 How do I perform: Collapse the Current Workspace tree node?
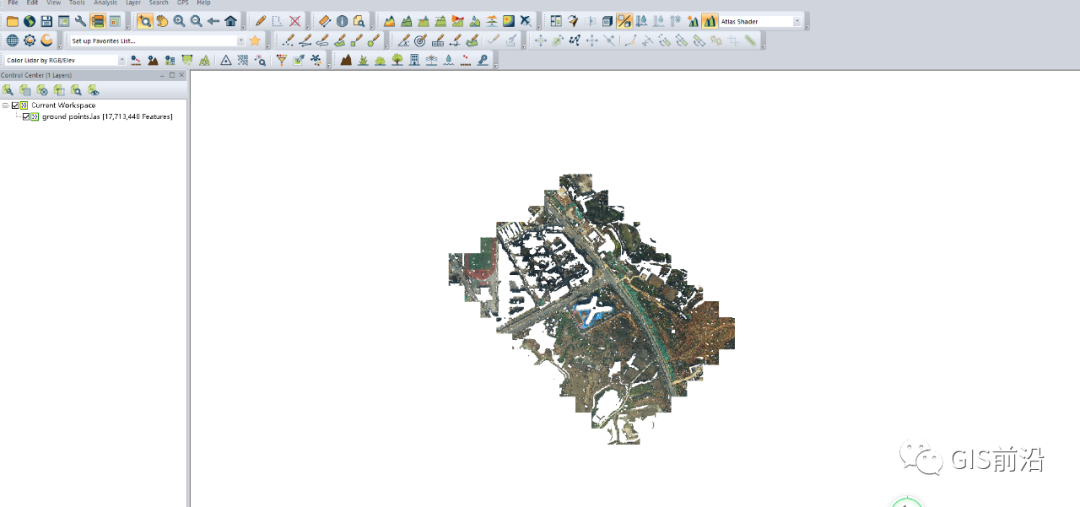(6, 105)
